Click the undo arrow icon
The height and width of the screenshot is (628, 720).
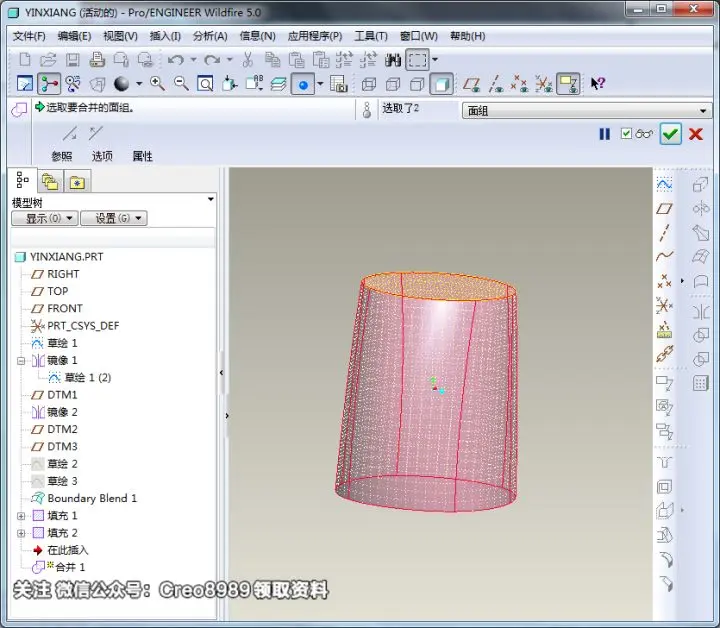175,60
